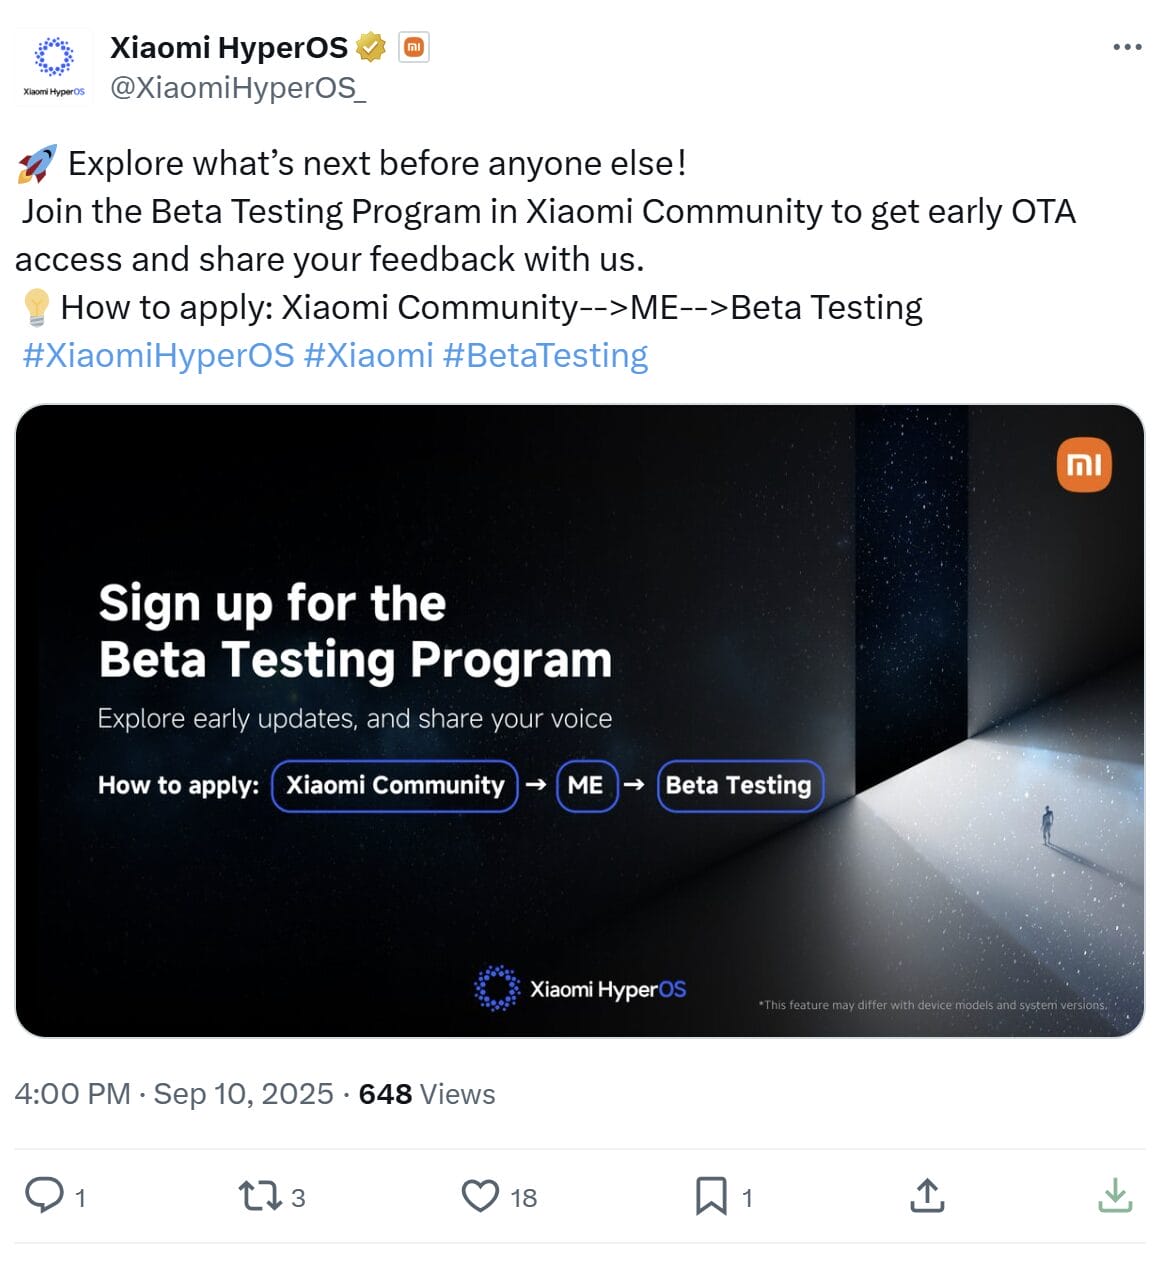Open the three-dot more options menu

pos(1127,47)
